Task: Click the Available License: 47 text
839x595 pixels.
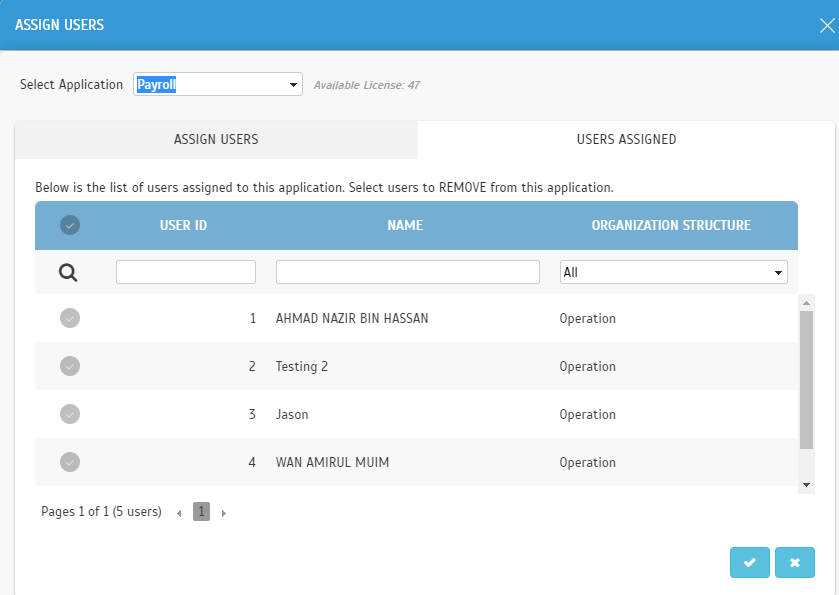Action: [367, 85]
